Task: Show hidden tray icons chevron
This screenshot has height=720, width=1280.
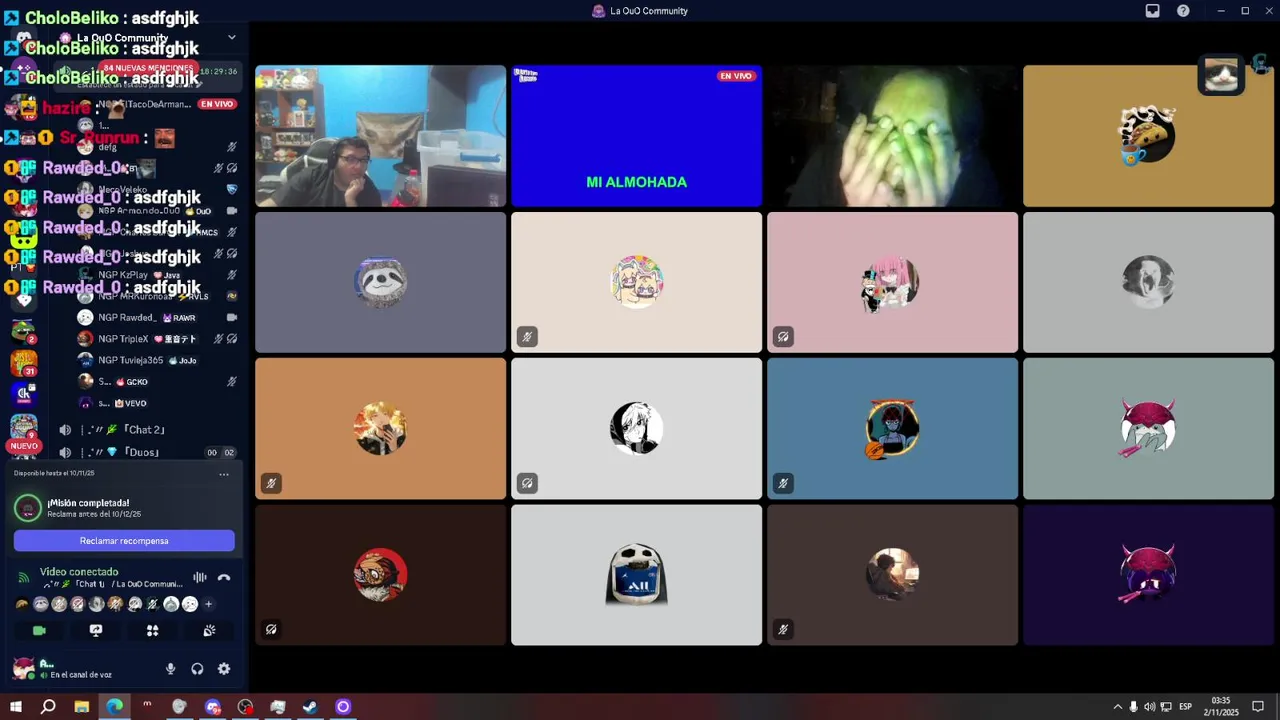Action: tap(1117, 707)
